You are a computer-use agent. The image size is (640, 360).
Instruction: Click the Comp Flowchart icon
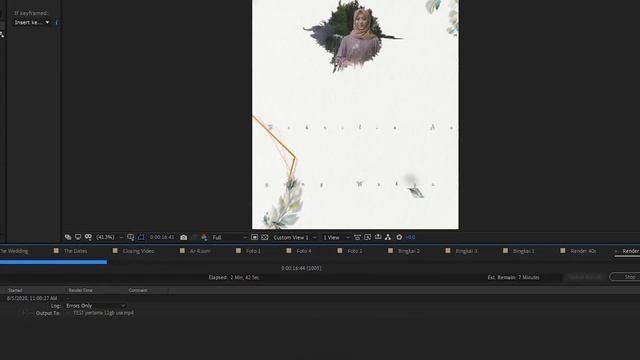(388, 237)
